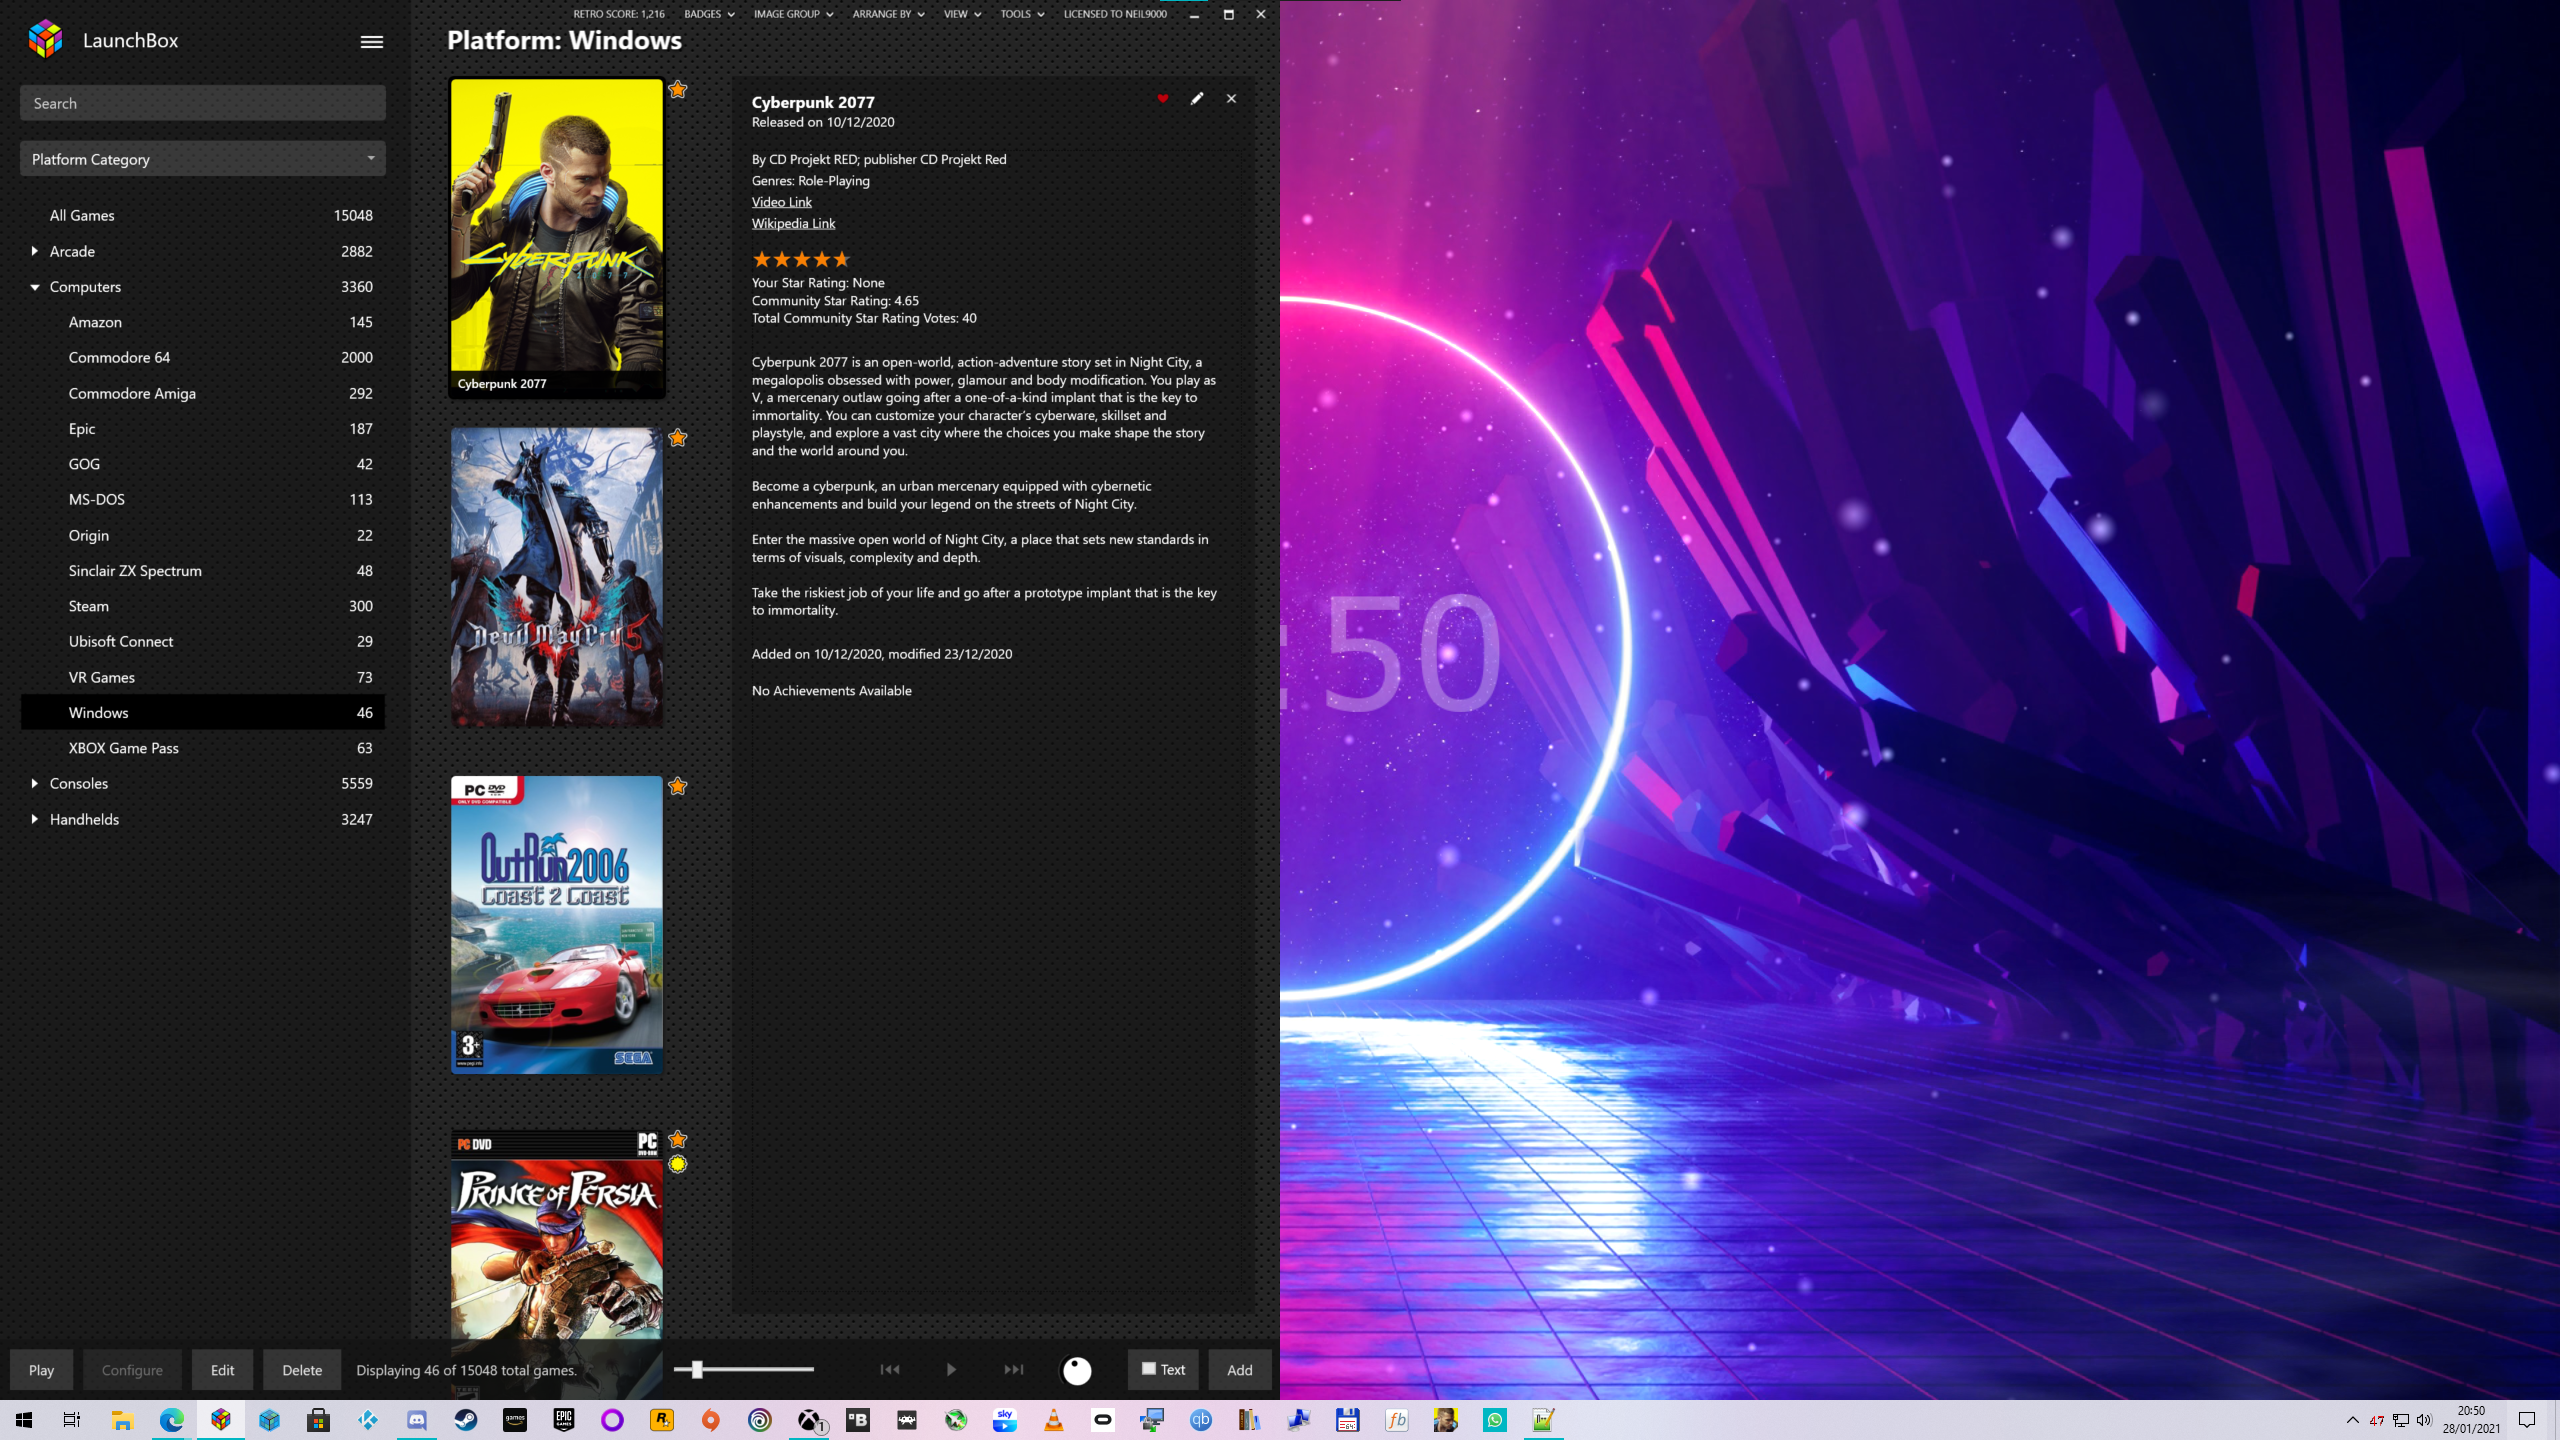The image size is (2560, 1440).
Task: Select the Sinclair ZX Spectrum platform
Action: click(x=203, y=570)
